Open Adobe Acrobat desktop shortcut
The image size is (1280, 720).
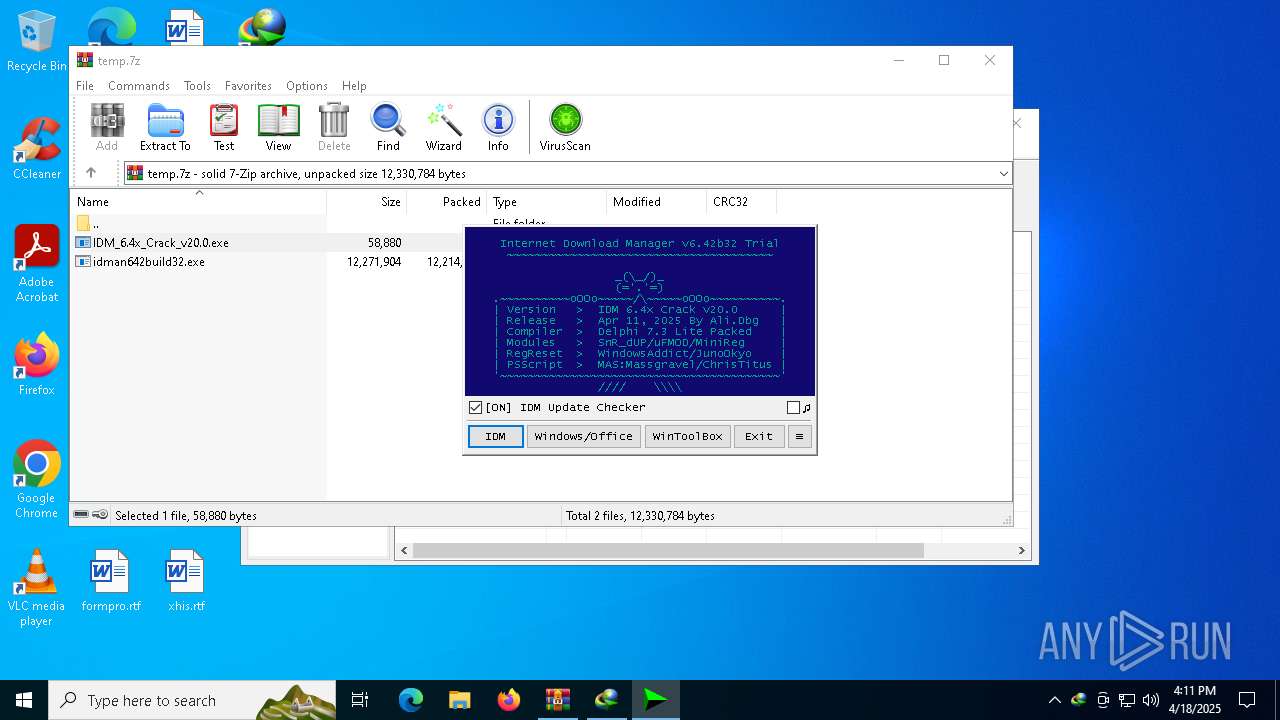[37, 264]
